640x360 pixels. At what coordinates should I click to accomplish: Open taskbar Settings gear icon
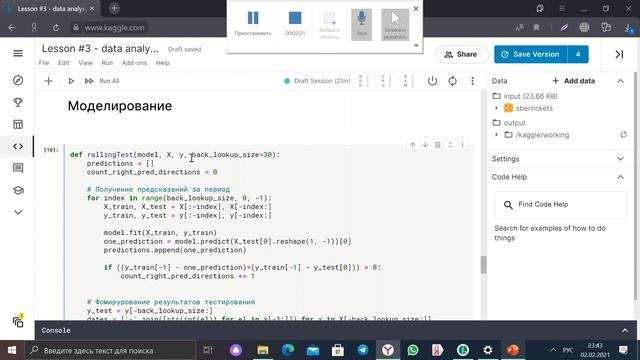(488, 350)
